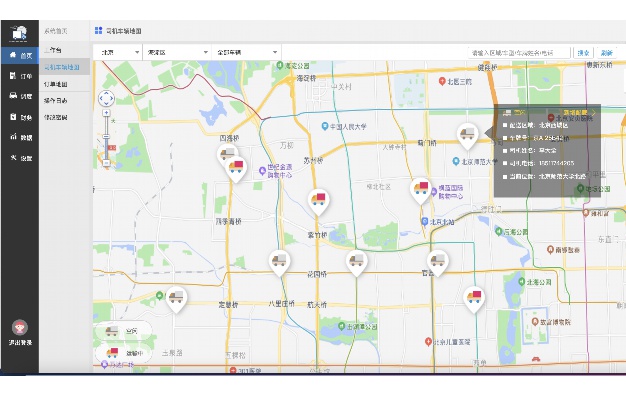The height and width of the screenshot is (396, 626).
Task: Select the gray truck marker beside 四海桥
Action: click(226, 153)
